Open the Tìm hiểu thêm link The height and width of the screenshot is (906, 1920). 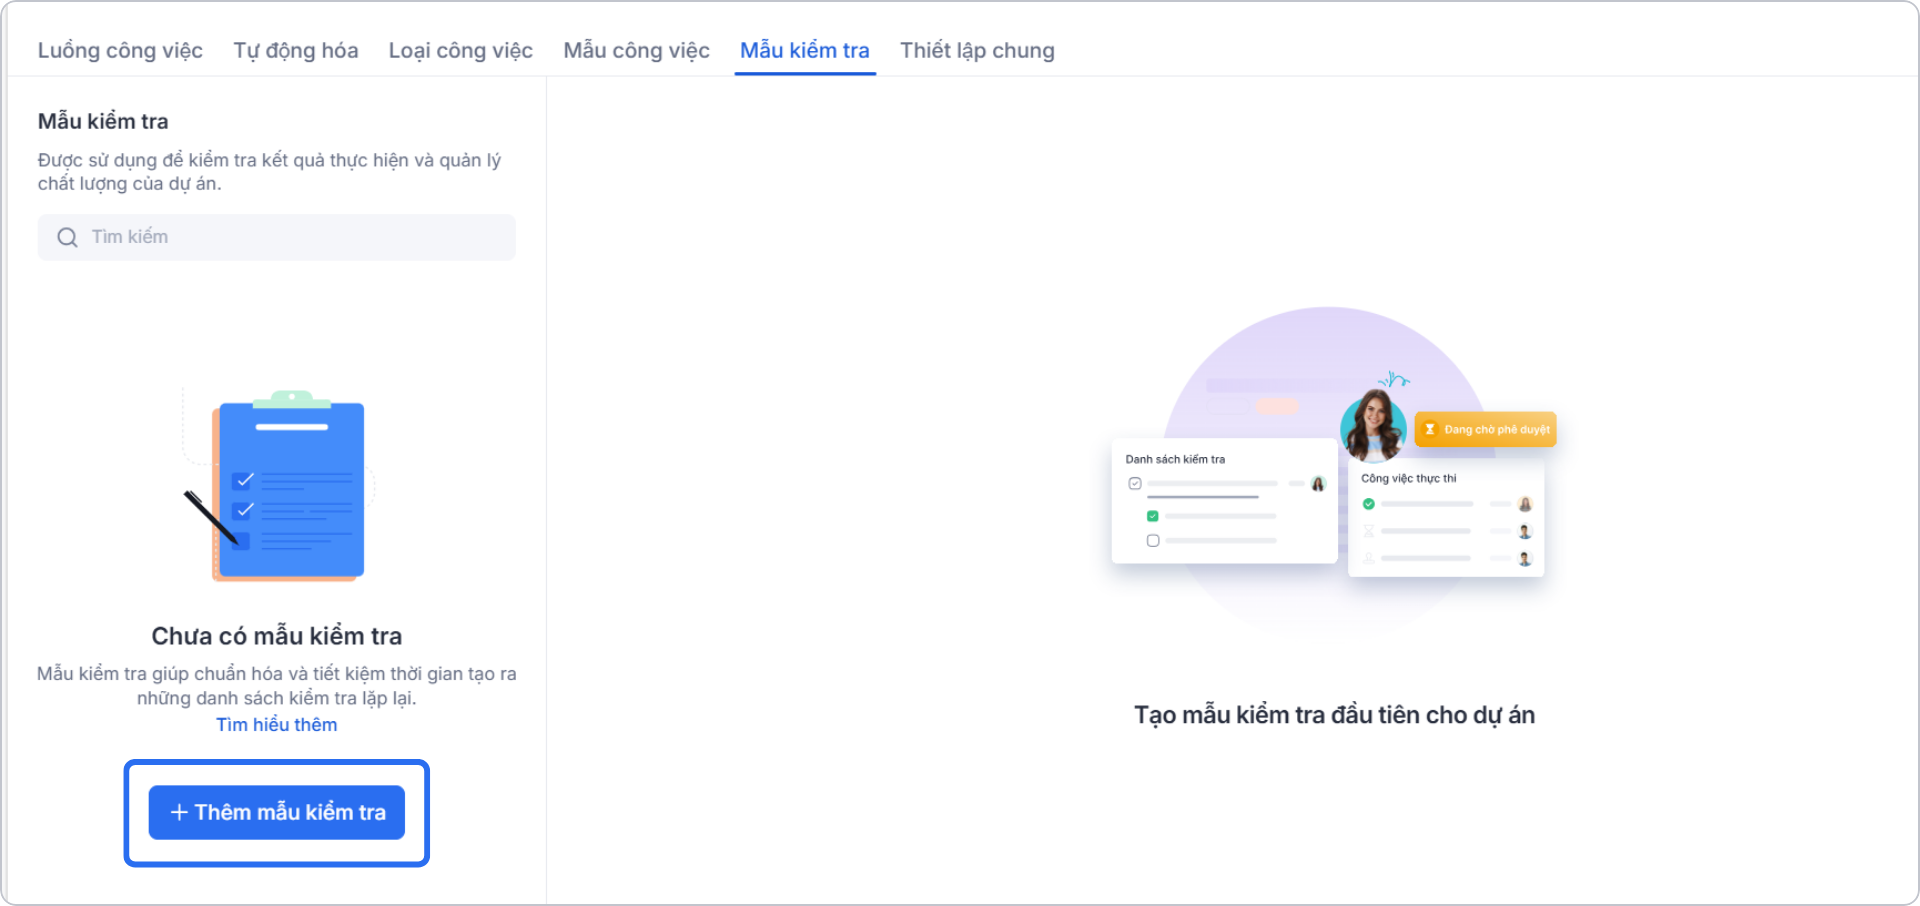[x=277, y=724]
